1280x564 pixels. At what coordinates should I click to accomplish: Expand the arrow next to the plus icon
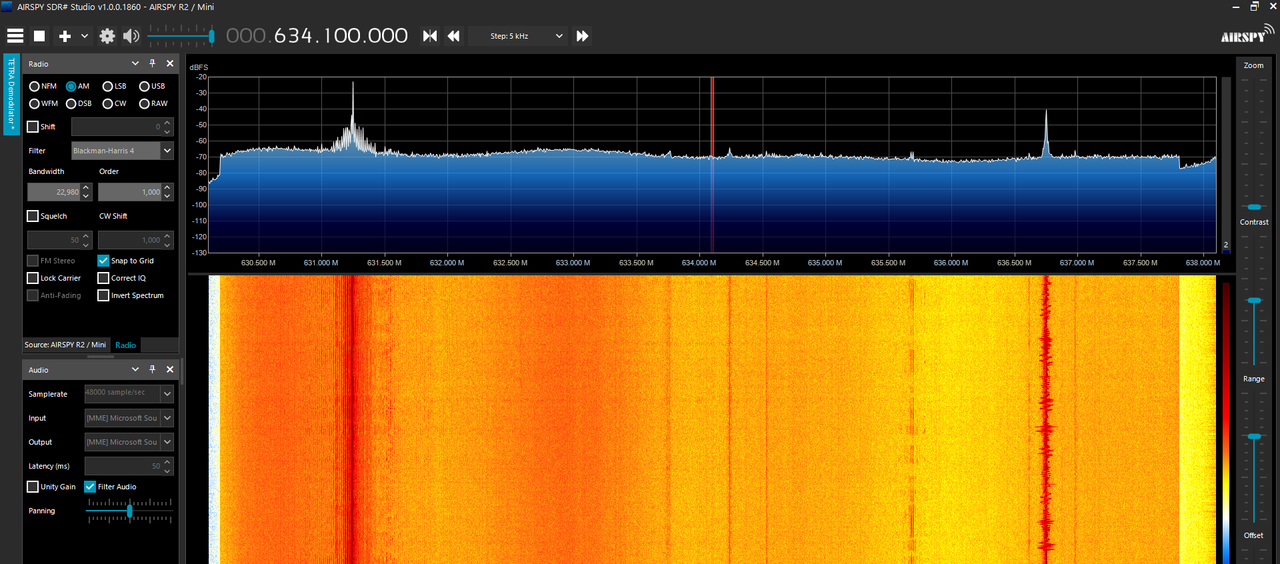[84, 36]
